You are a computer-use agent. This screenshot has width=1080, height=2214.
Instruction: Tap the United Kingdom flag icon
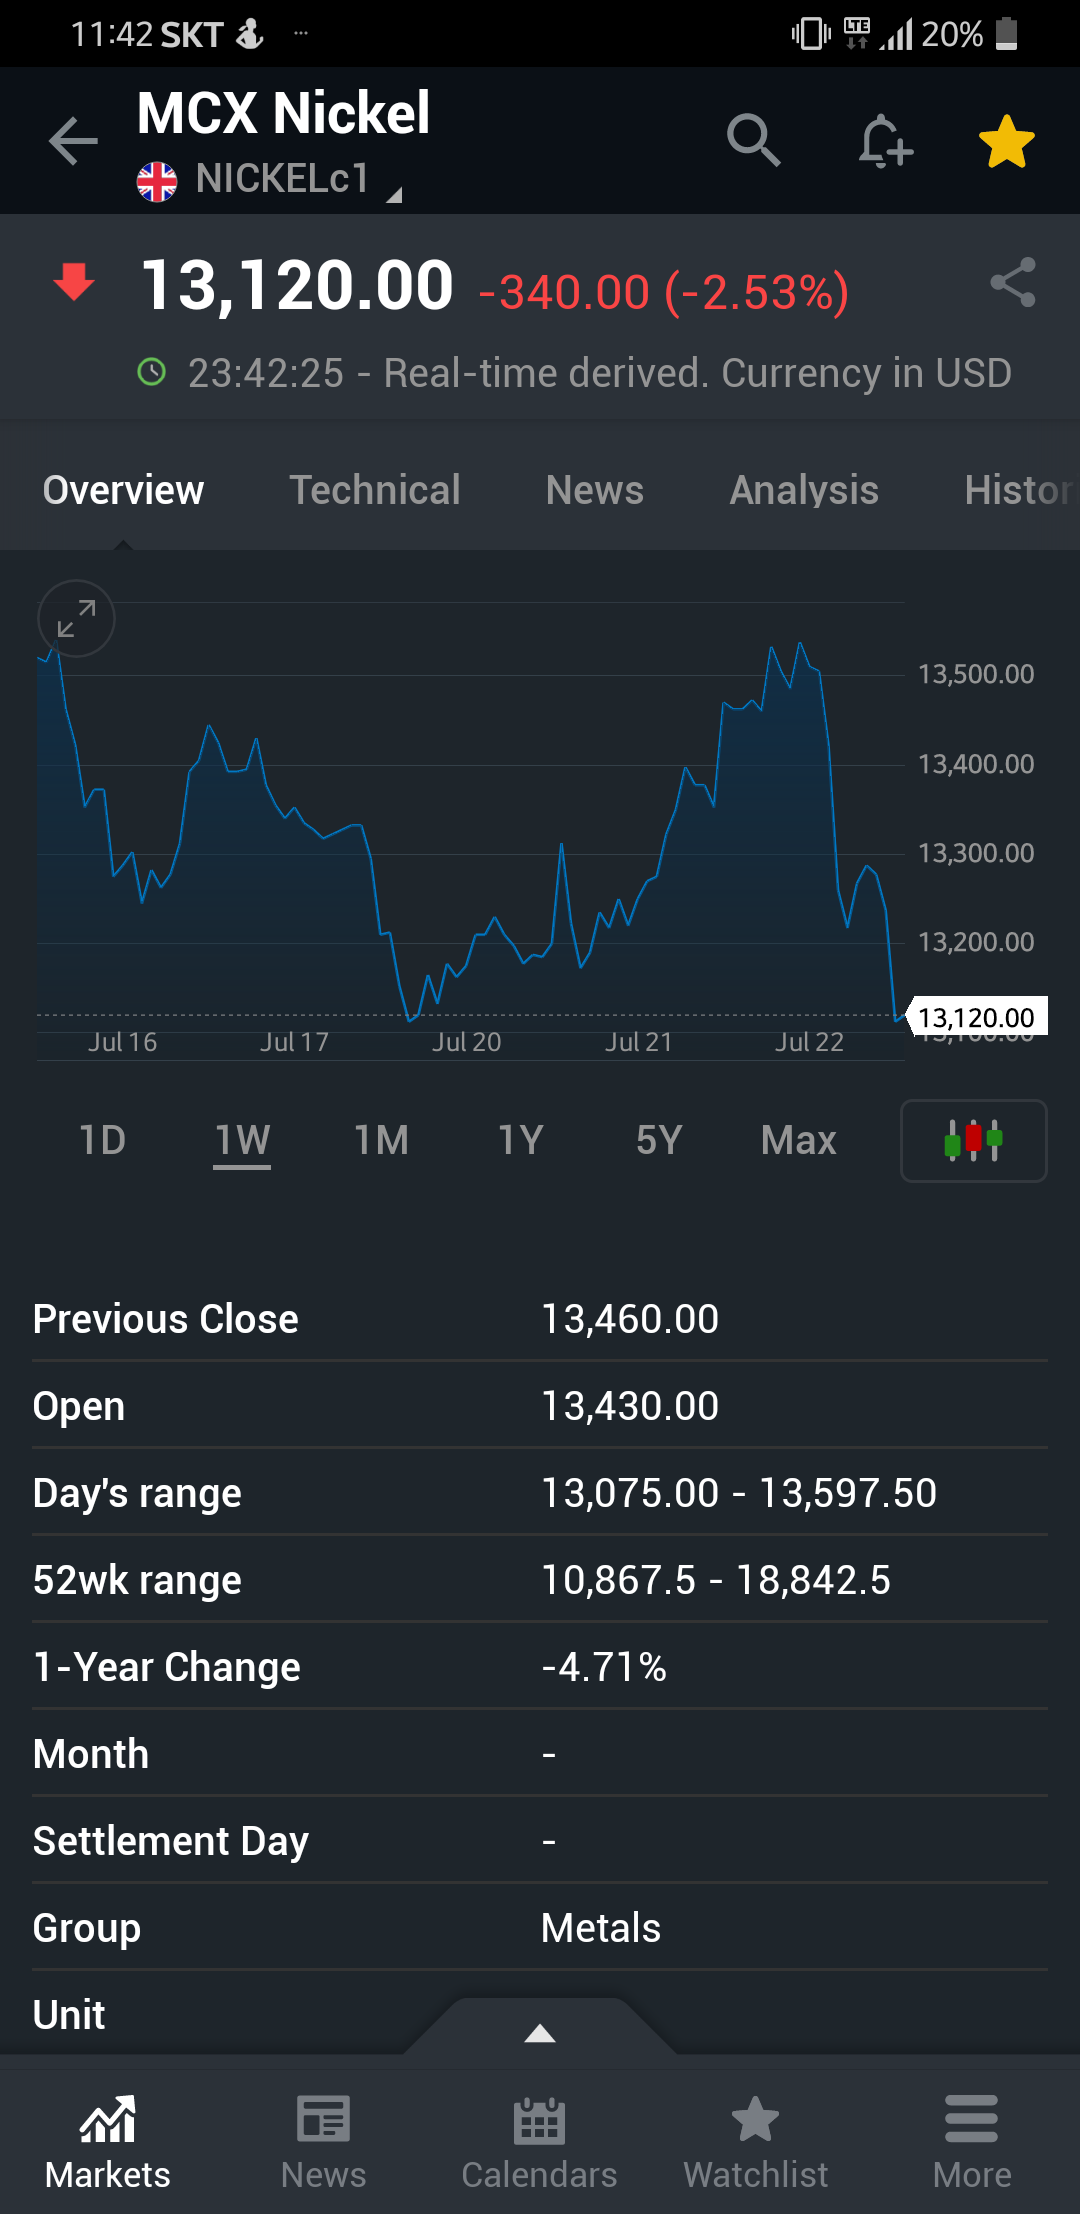point(157,182)
